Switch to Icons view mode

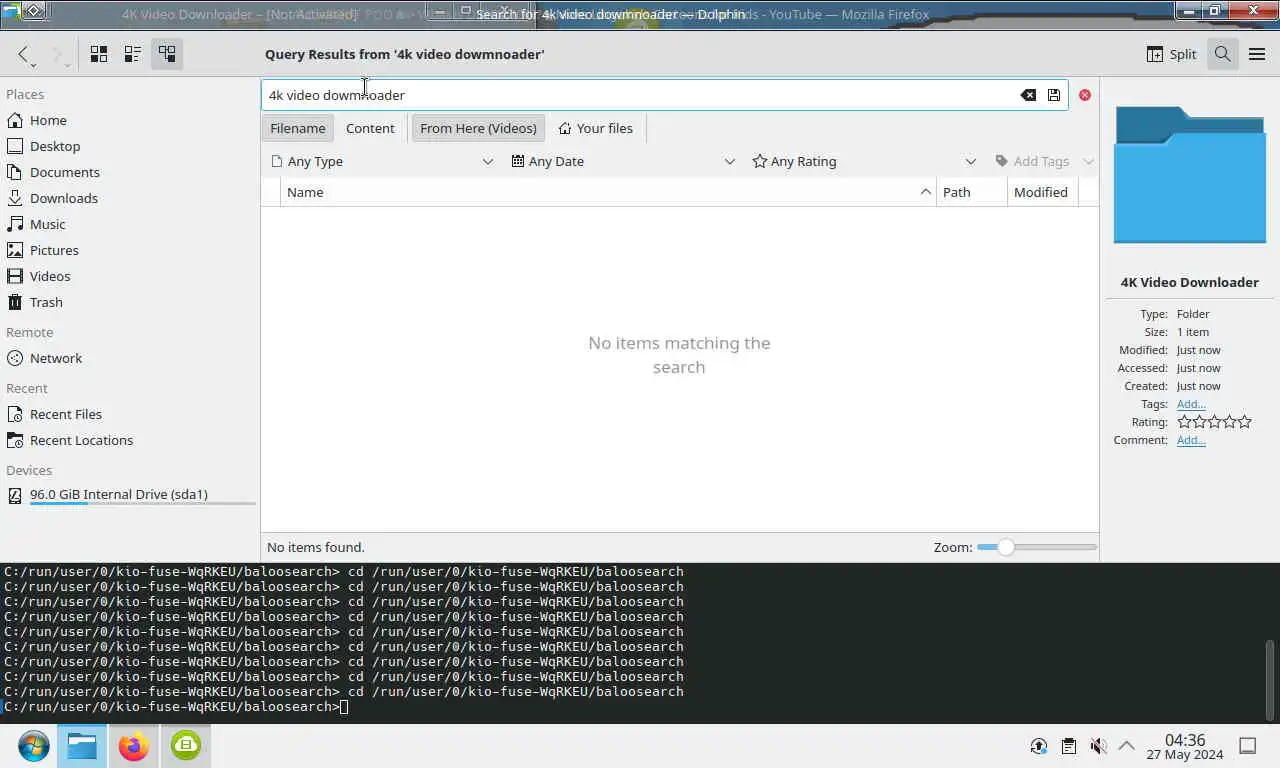tap(99, 54)
